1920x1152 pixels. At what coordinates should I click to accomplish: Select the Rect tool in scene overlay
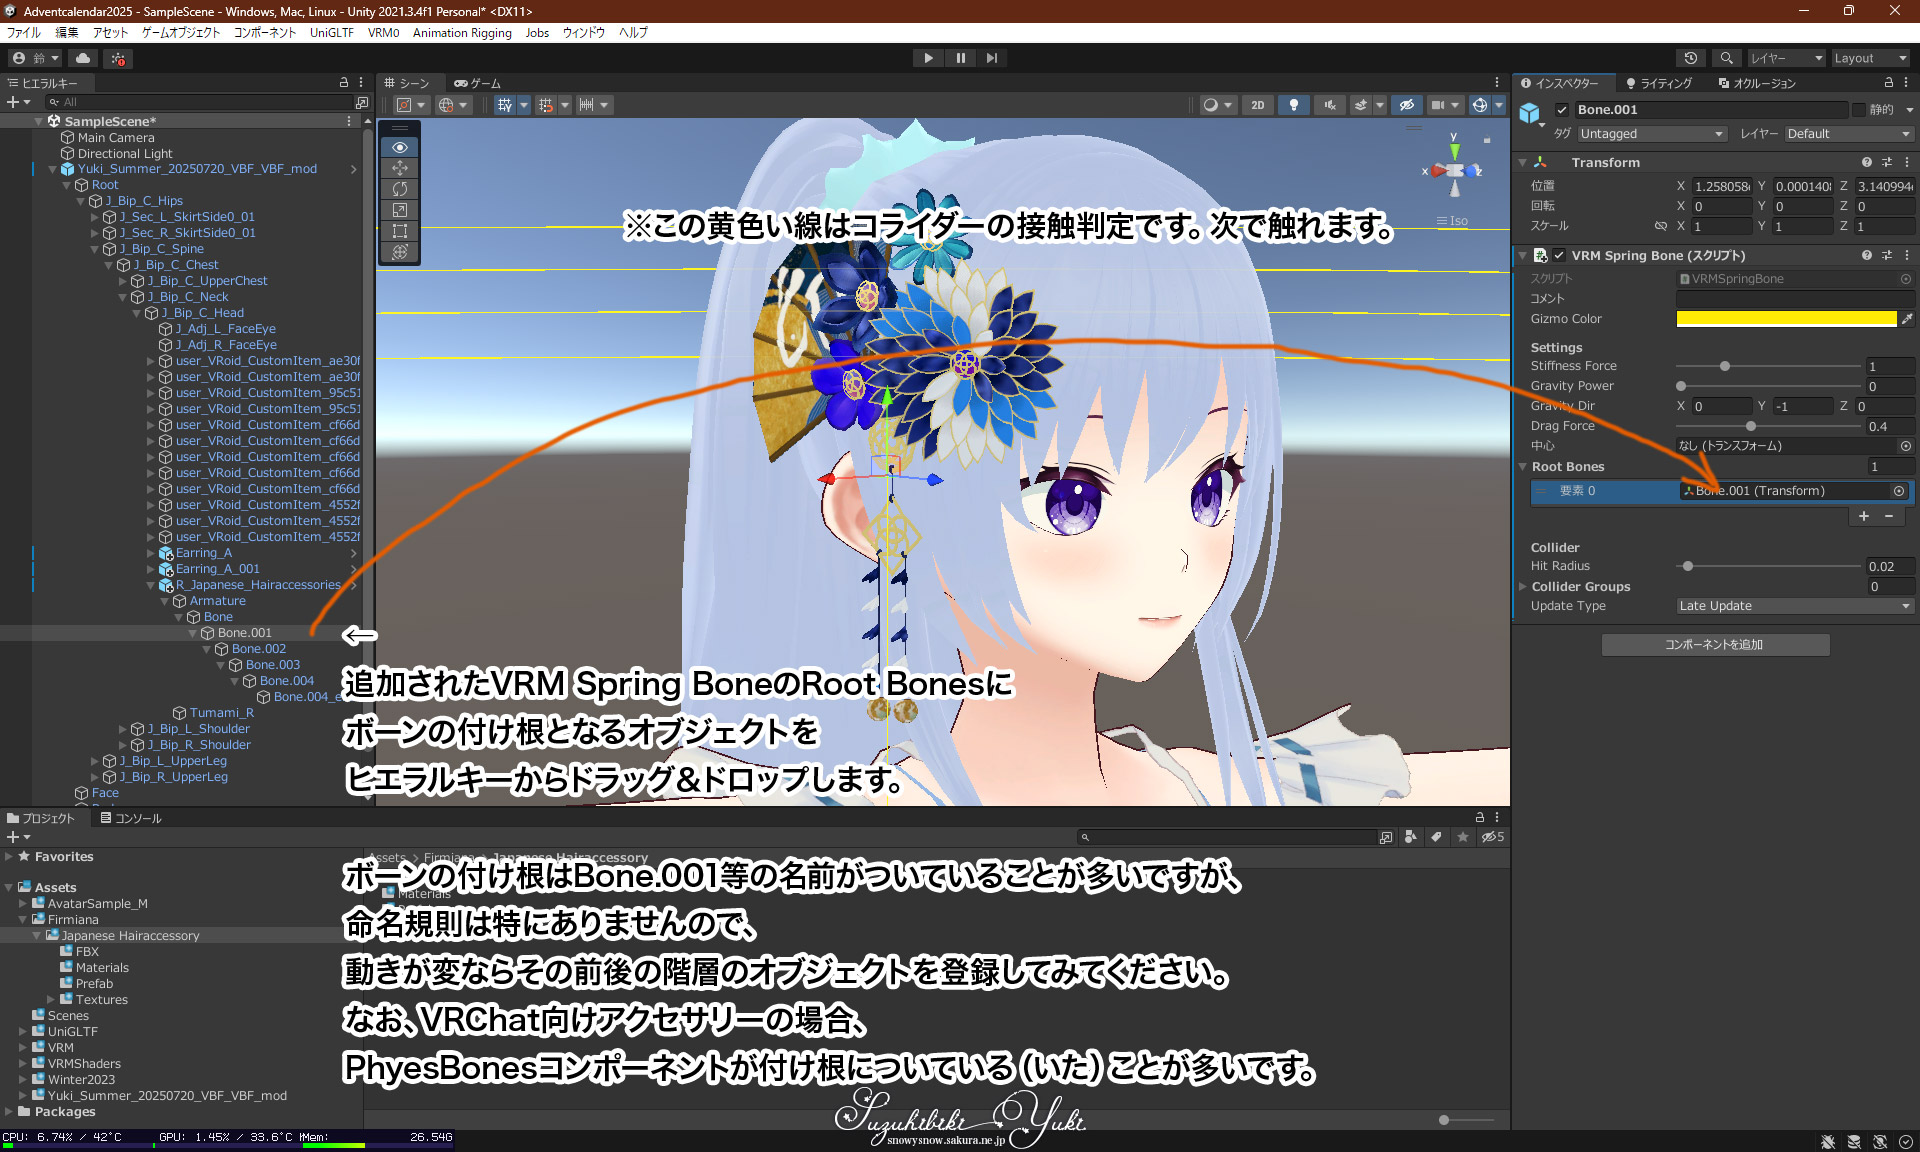400,231
